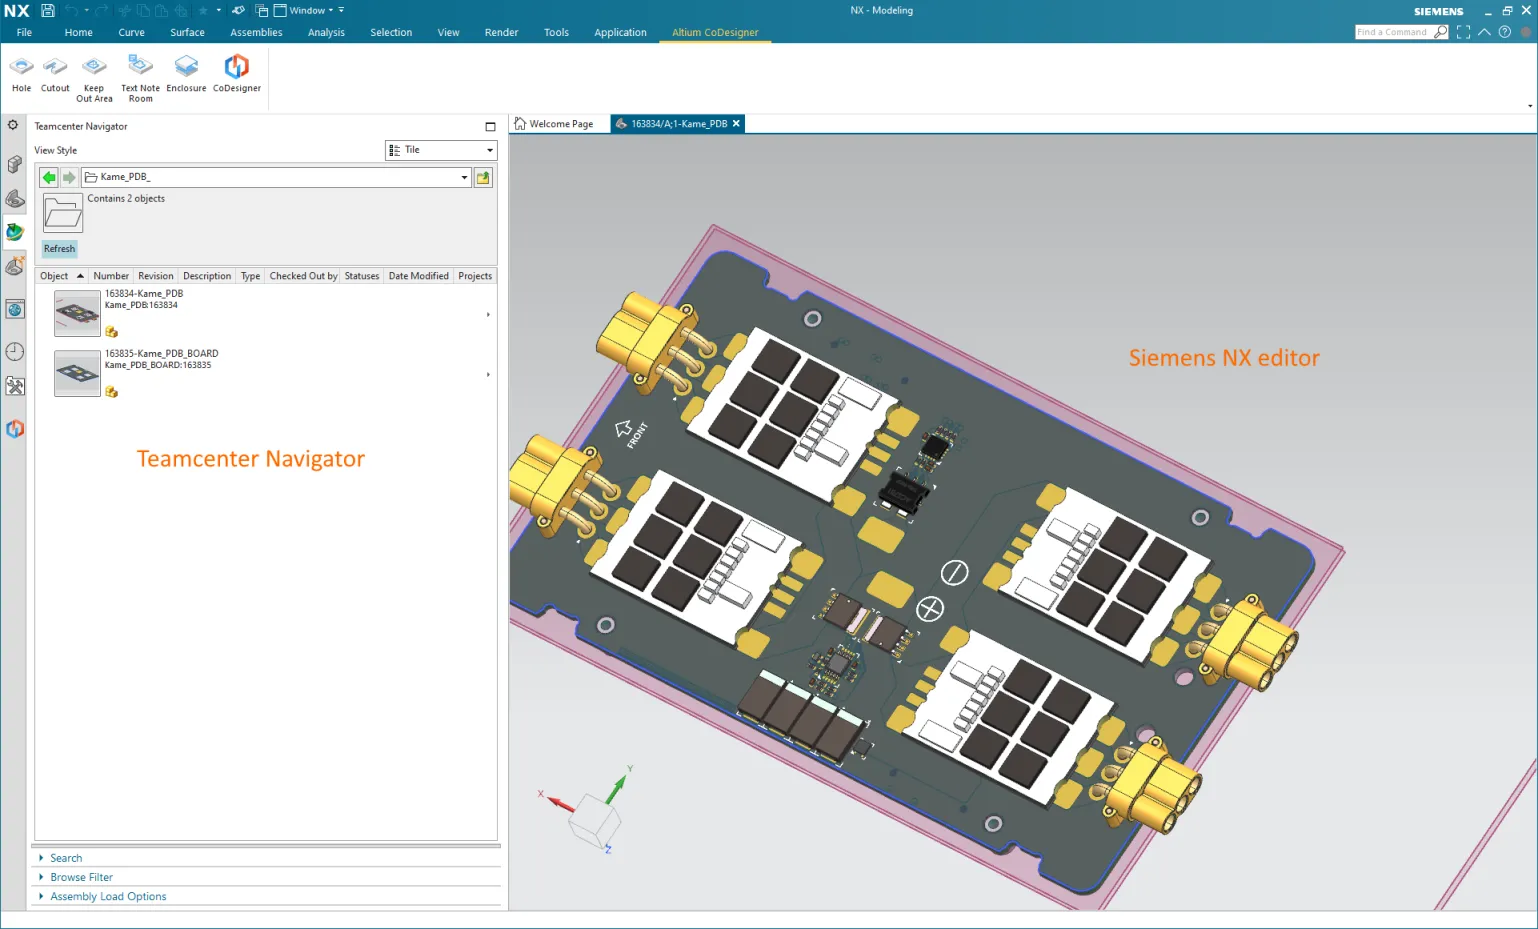Click the search magnifier in Find a Command
This screenshot has height=929, width=1538.
[1441, 32]
